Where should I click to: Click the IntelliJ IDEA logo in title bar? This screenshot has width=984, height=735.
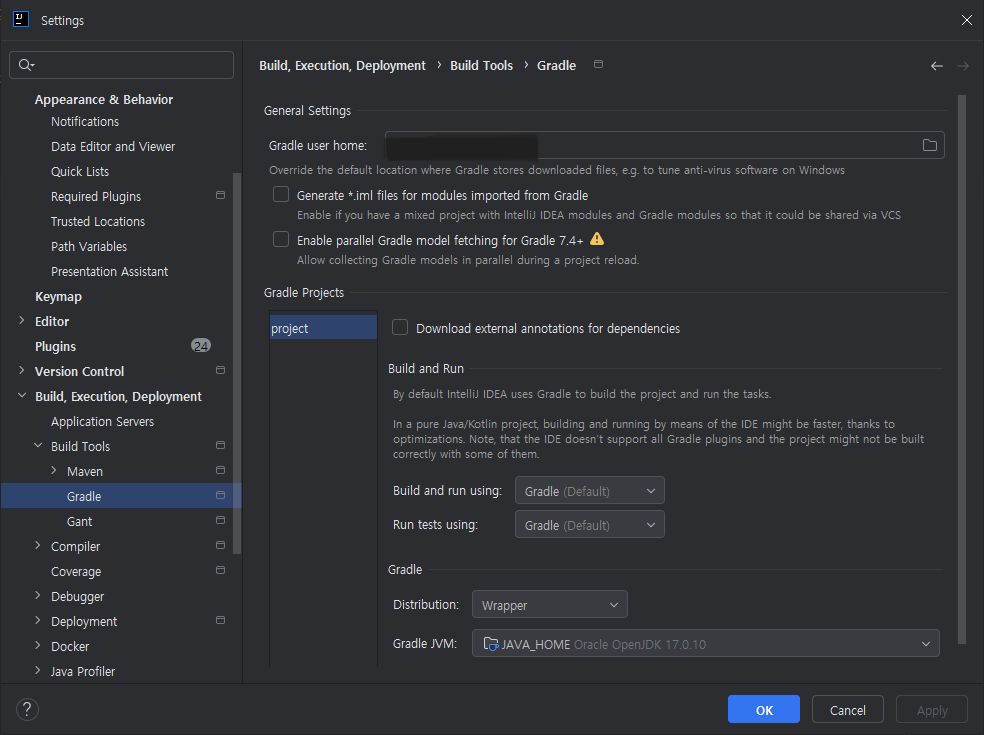click(x=21, y=19)
